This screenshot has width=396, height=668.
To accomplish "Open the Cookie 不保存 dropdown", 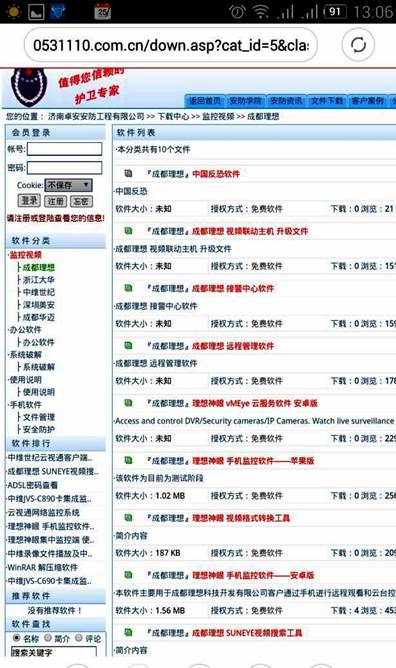I will point(68,185).
